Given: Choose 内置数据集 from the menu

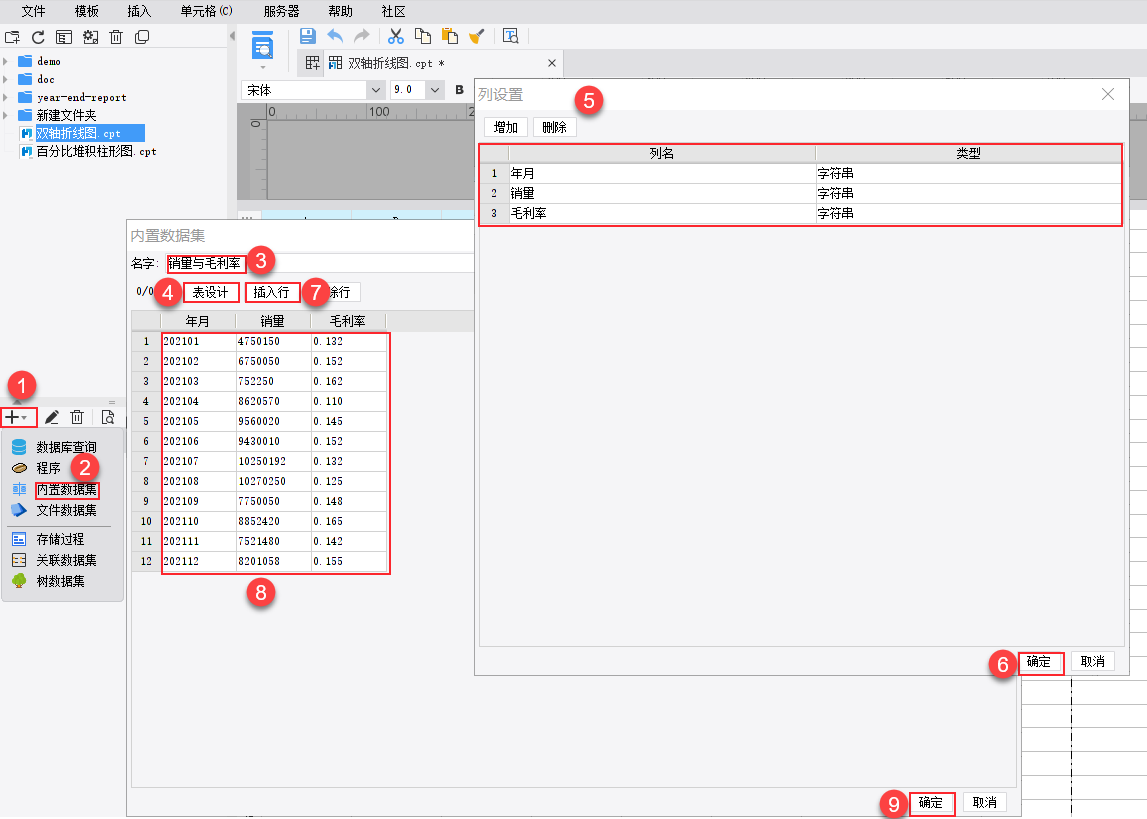Looking at the screenshot, I should pos(67,489).
